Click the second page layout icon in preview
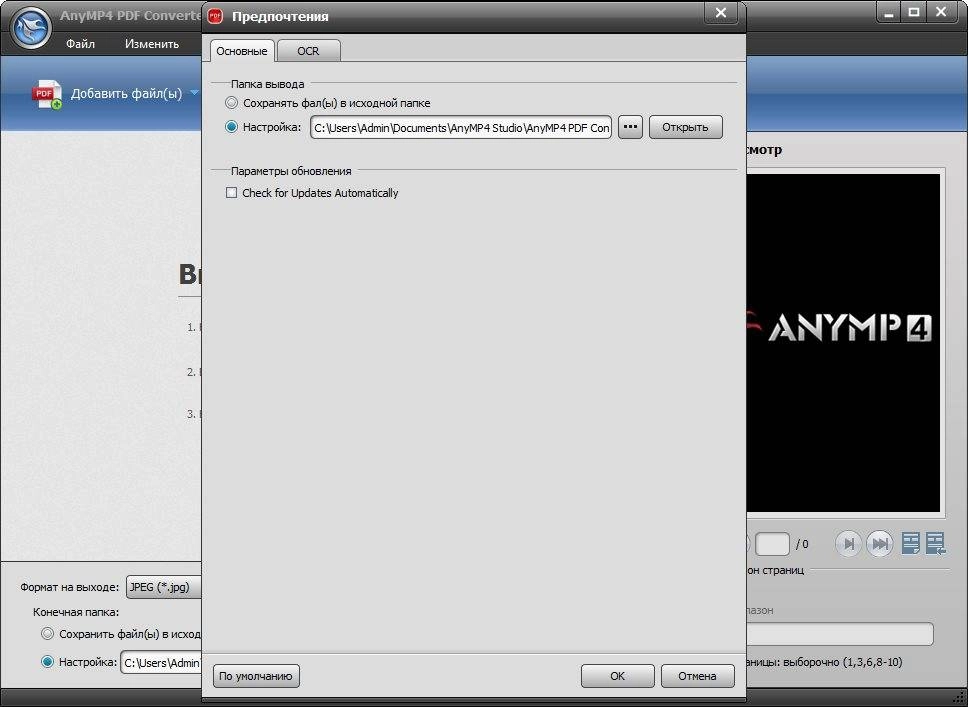Image resolution: width=968 pixels, height=707 pixels. pos(935,543)
